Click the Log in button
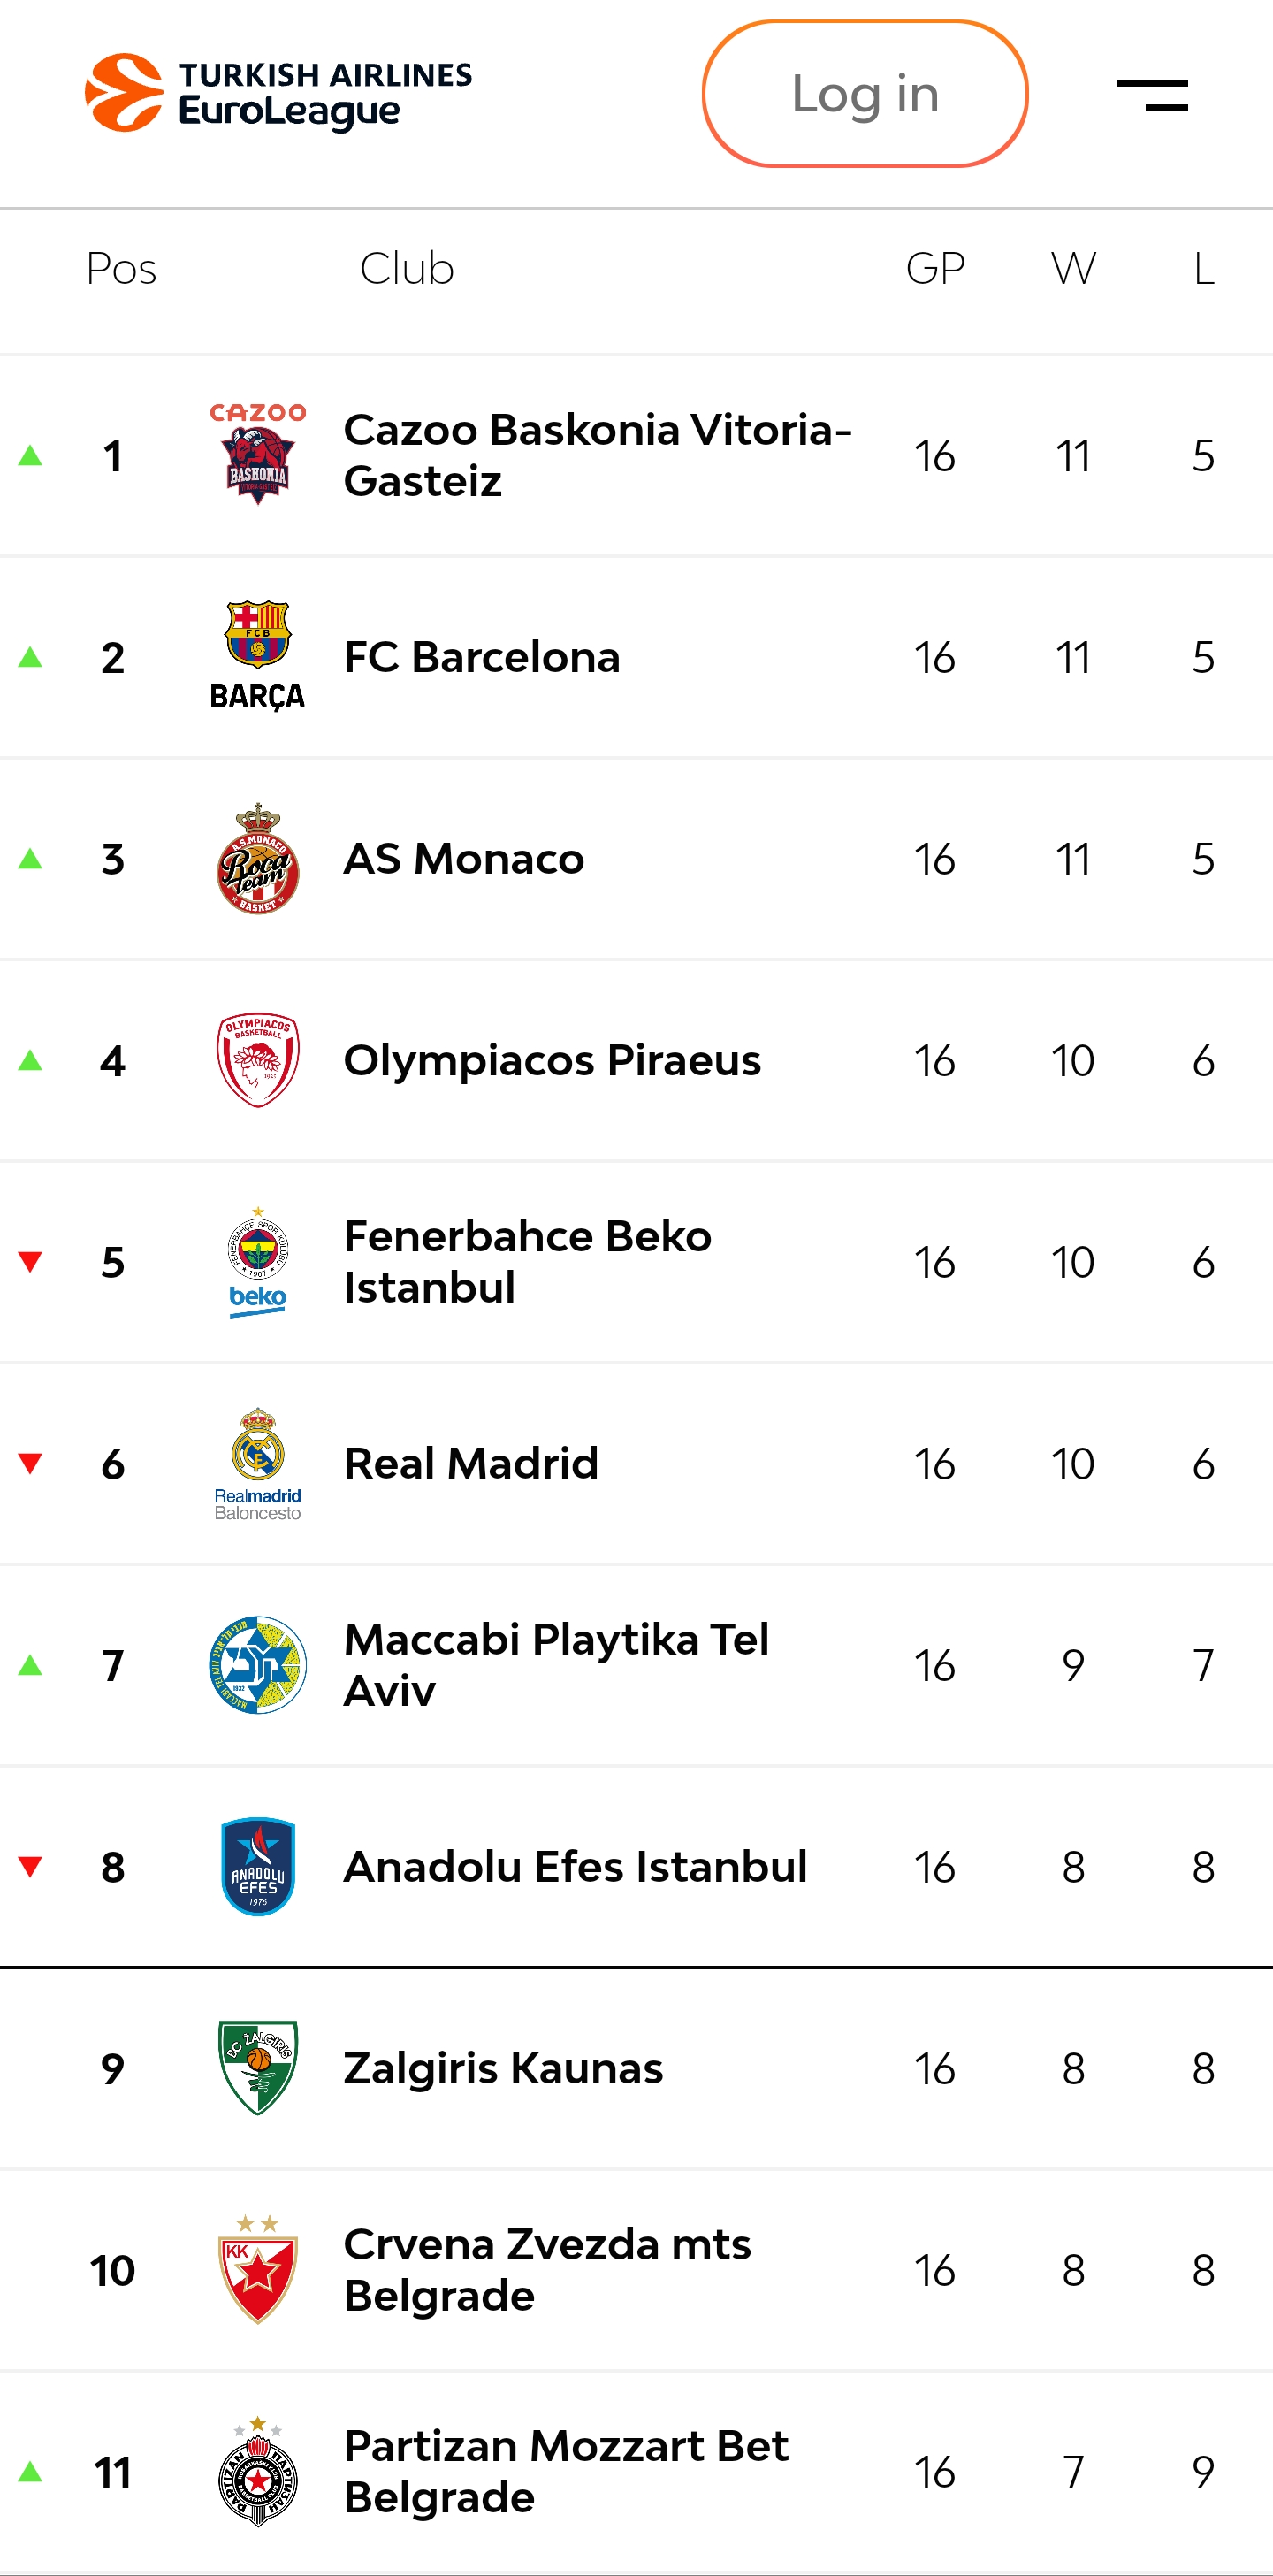This screenshot has width=1273, height=2576. click(865, 94)
